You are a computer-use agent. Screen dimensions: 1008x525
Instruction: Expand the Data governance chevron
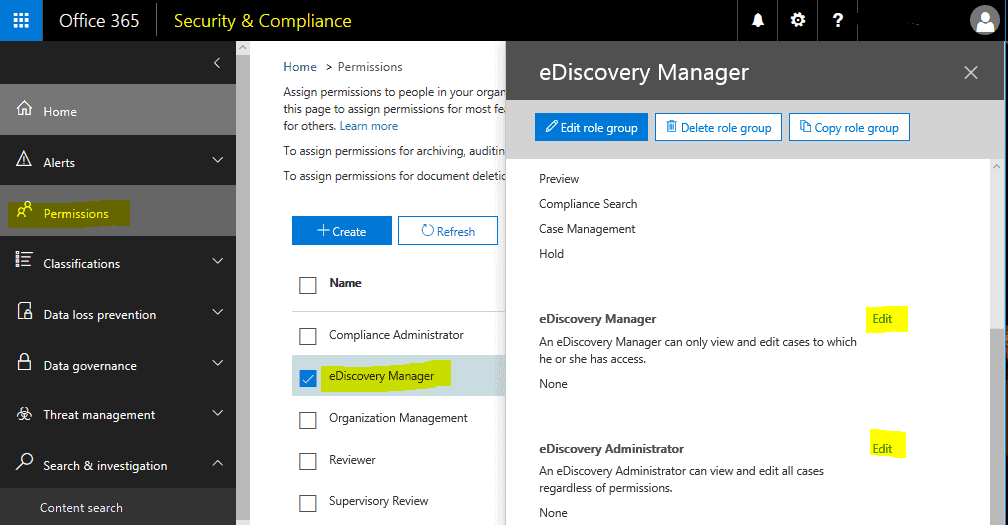click(218, 362)
